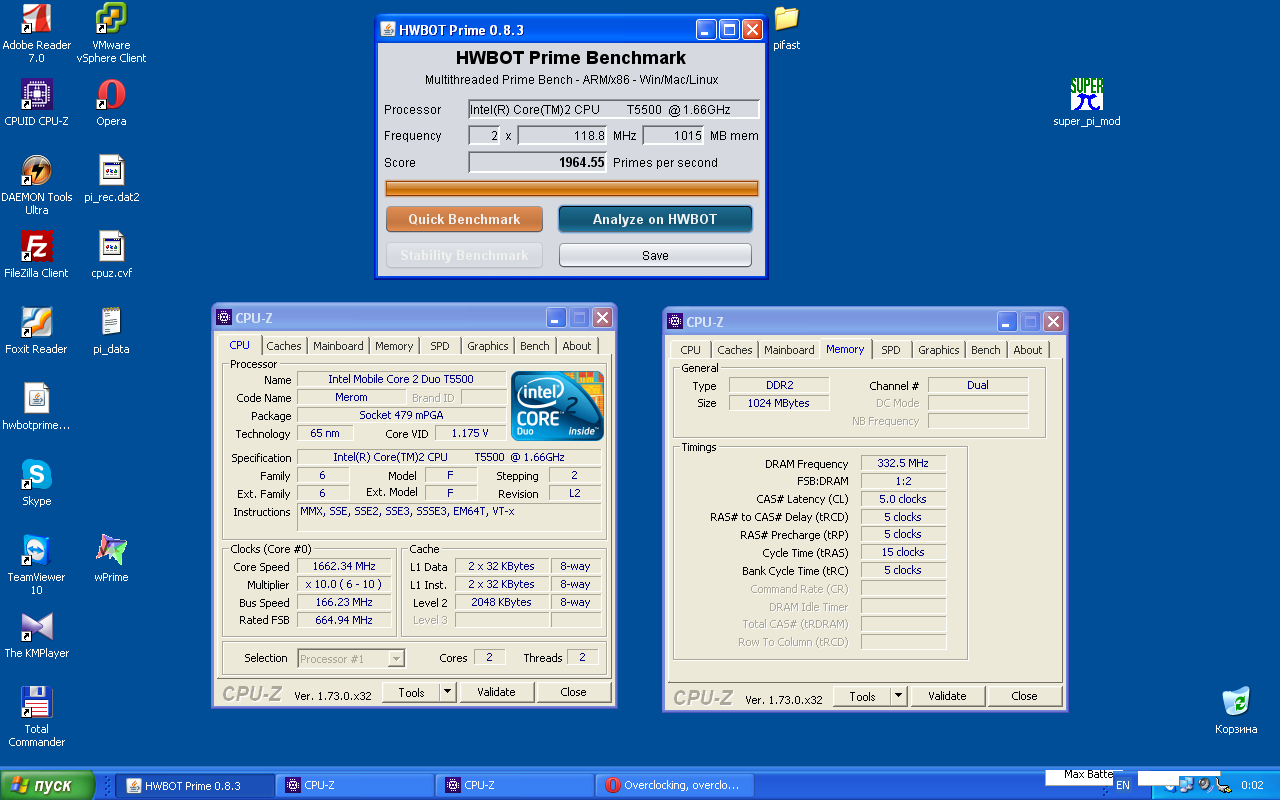Activate second CPU-Z taskbar button
Viewport: 1280px width, 800px height.
(515, 785)
